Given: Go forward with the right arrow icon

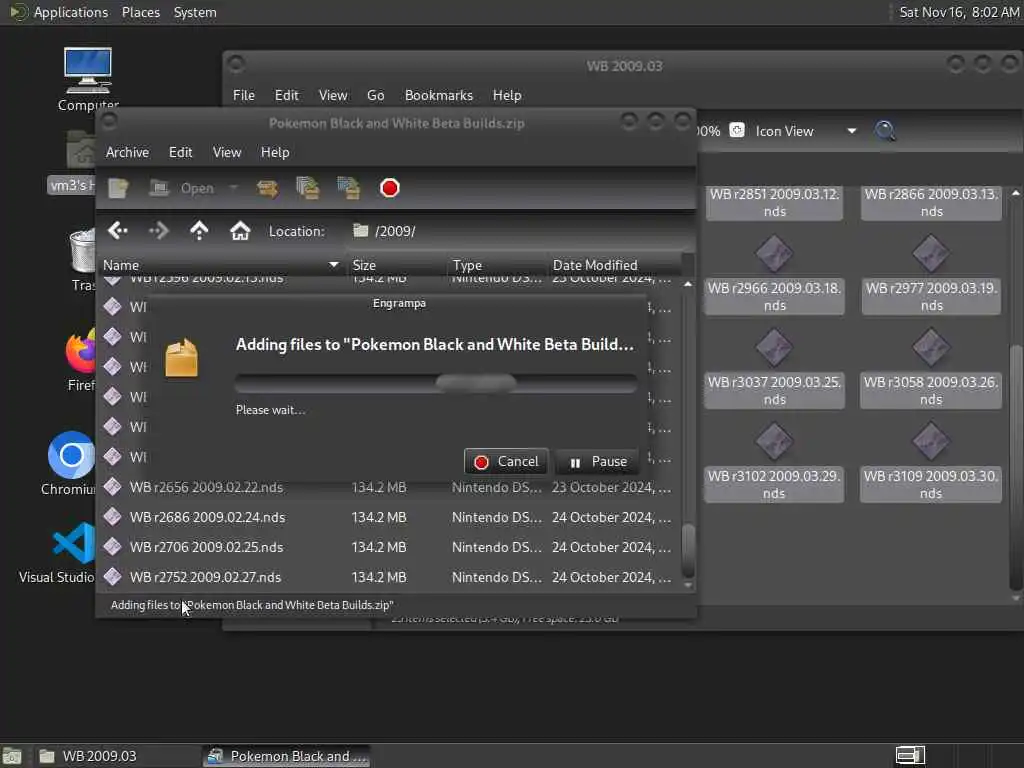Looking at the screenshot, I should click(159, 231).
